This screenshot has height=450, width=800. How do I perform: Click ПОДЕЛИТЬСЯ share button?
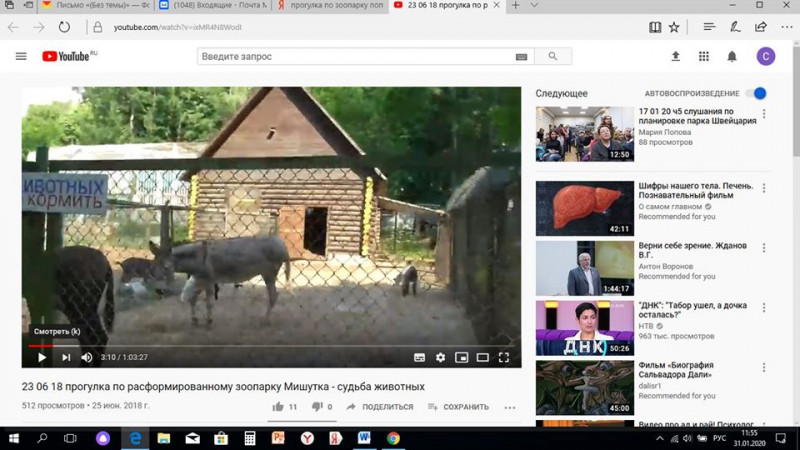coord(380,407)
